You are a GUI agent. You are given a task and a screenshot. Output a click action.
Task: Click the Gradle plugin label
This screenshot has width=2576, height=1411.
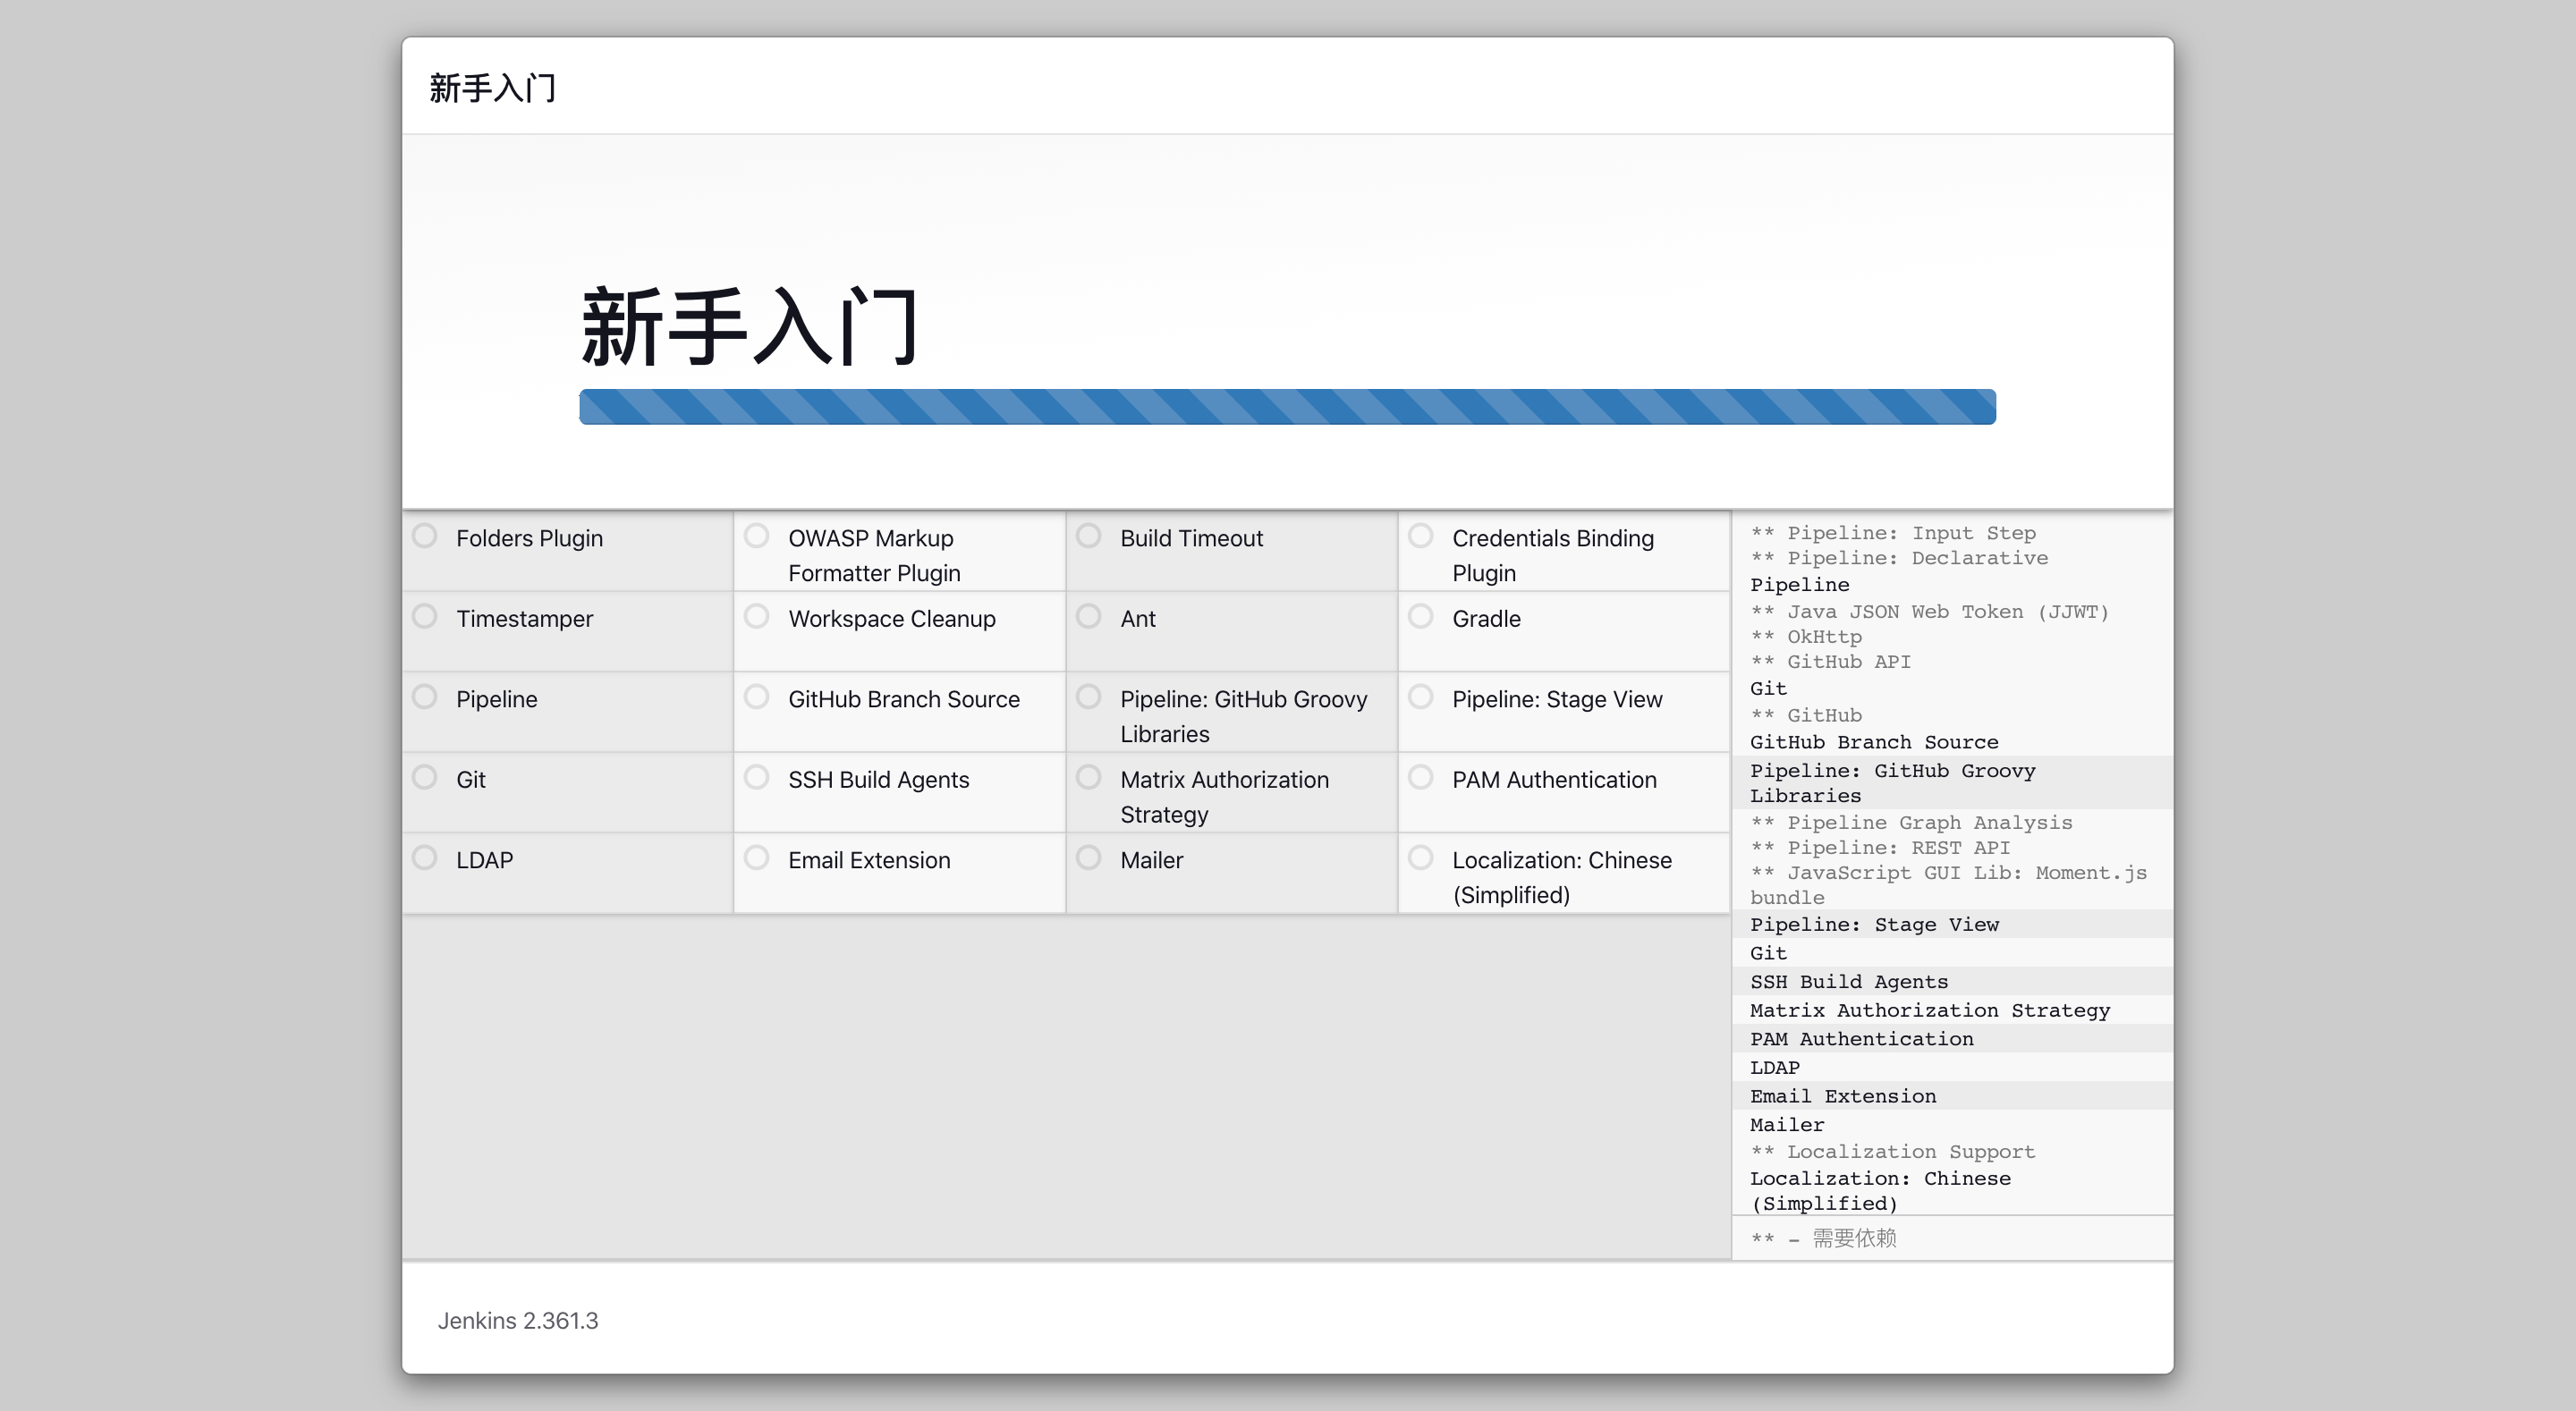pos(1487,619)
